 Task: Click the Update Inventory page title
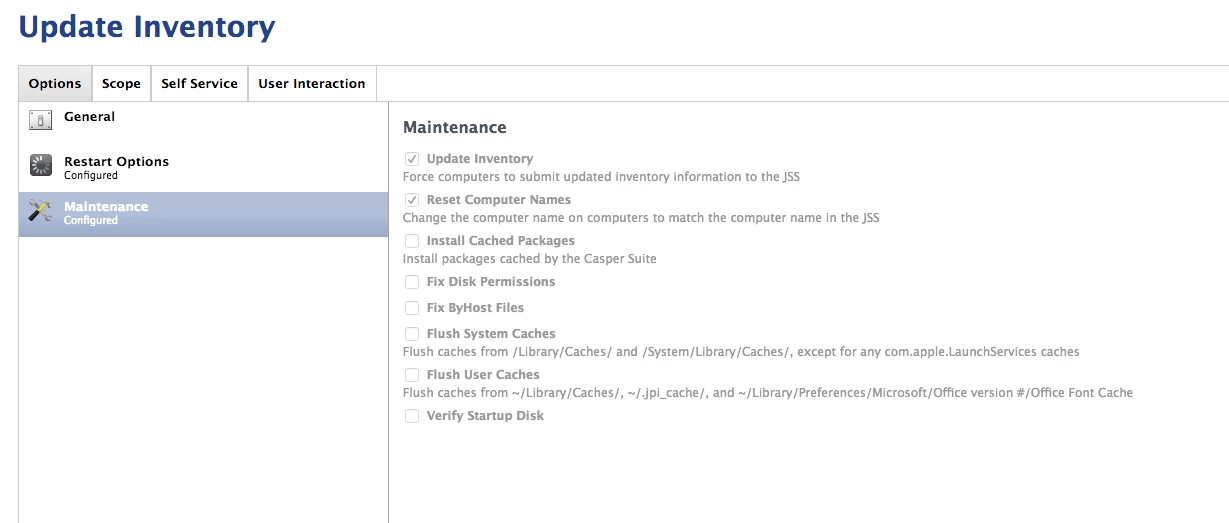(x=147, y=27)
